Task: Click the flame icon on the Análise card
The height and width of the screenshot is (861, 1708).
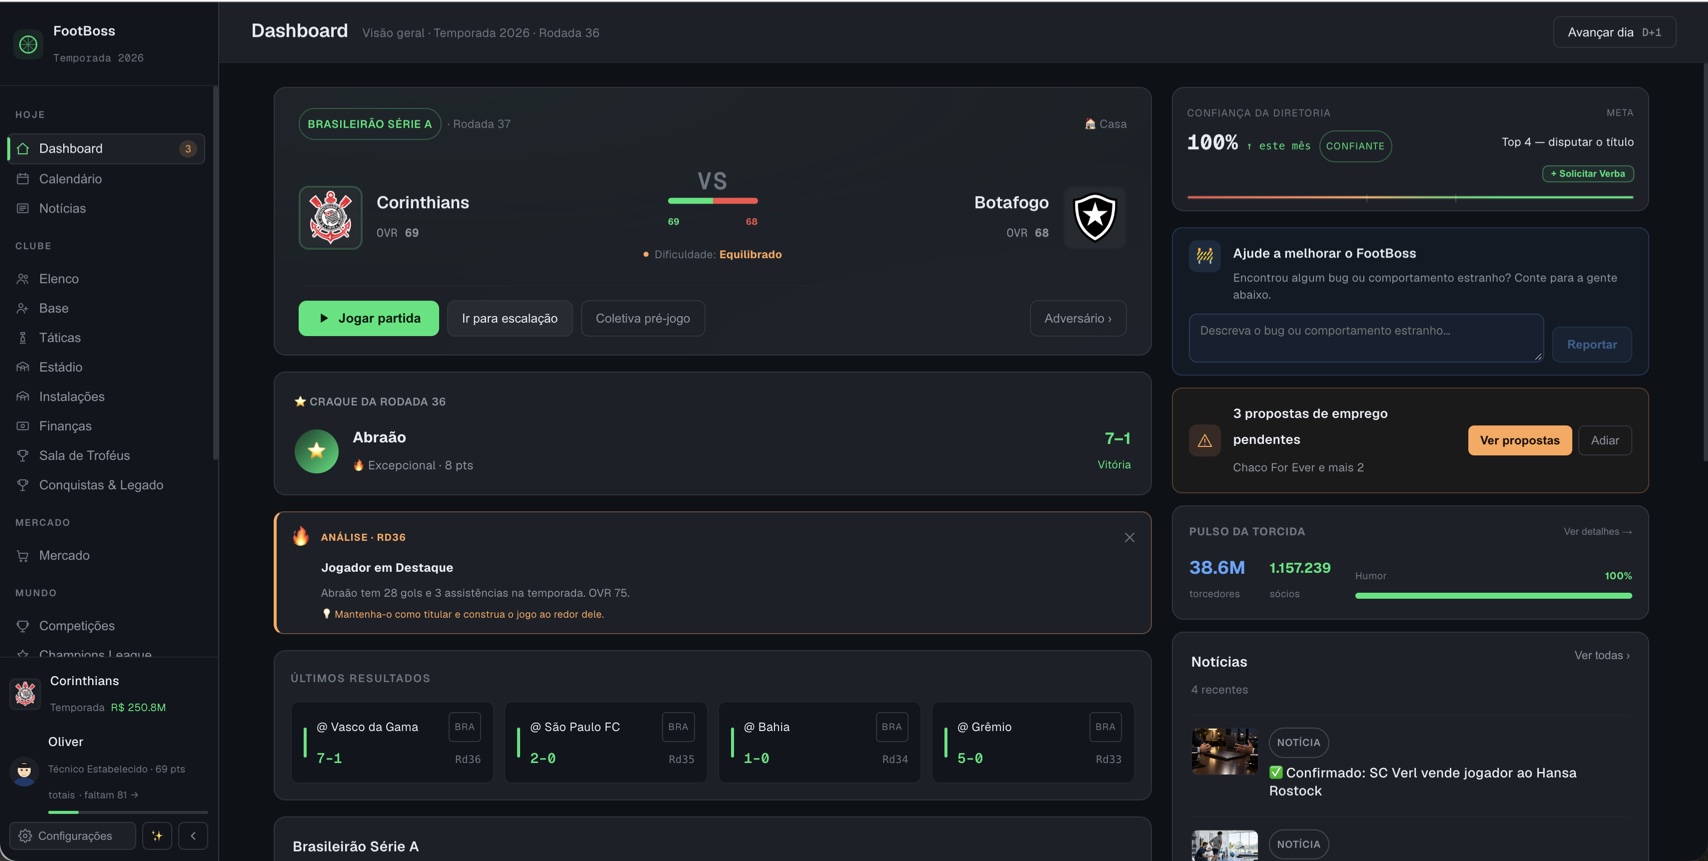Action: pos(301,536)
